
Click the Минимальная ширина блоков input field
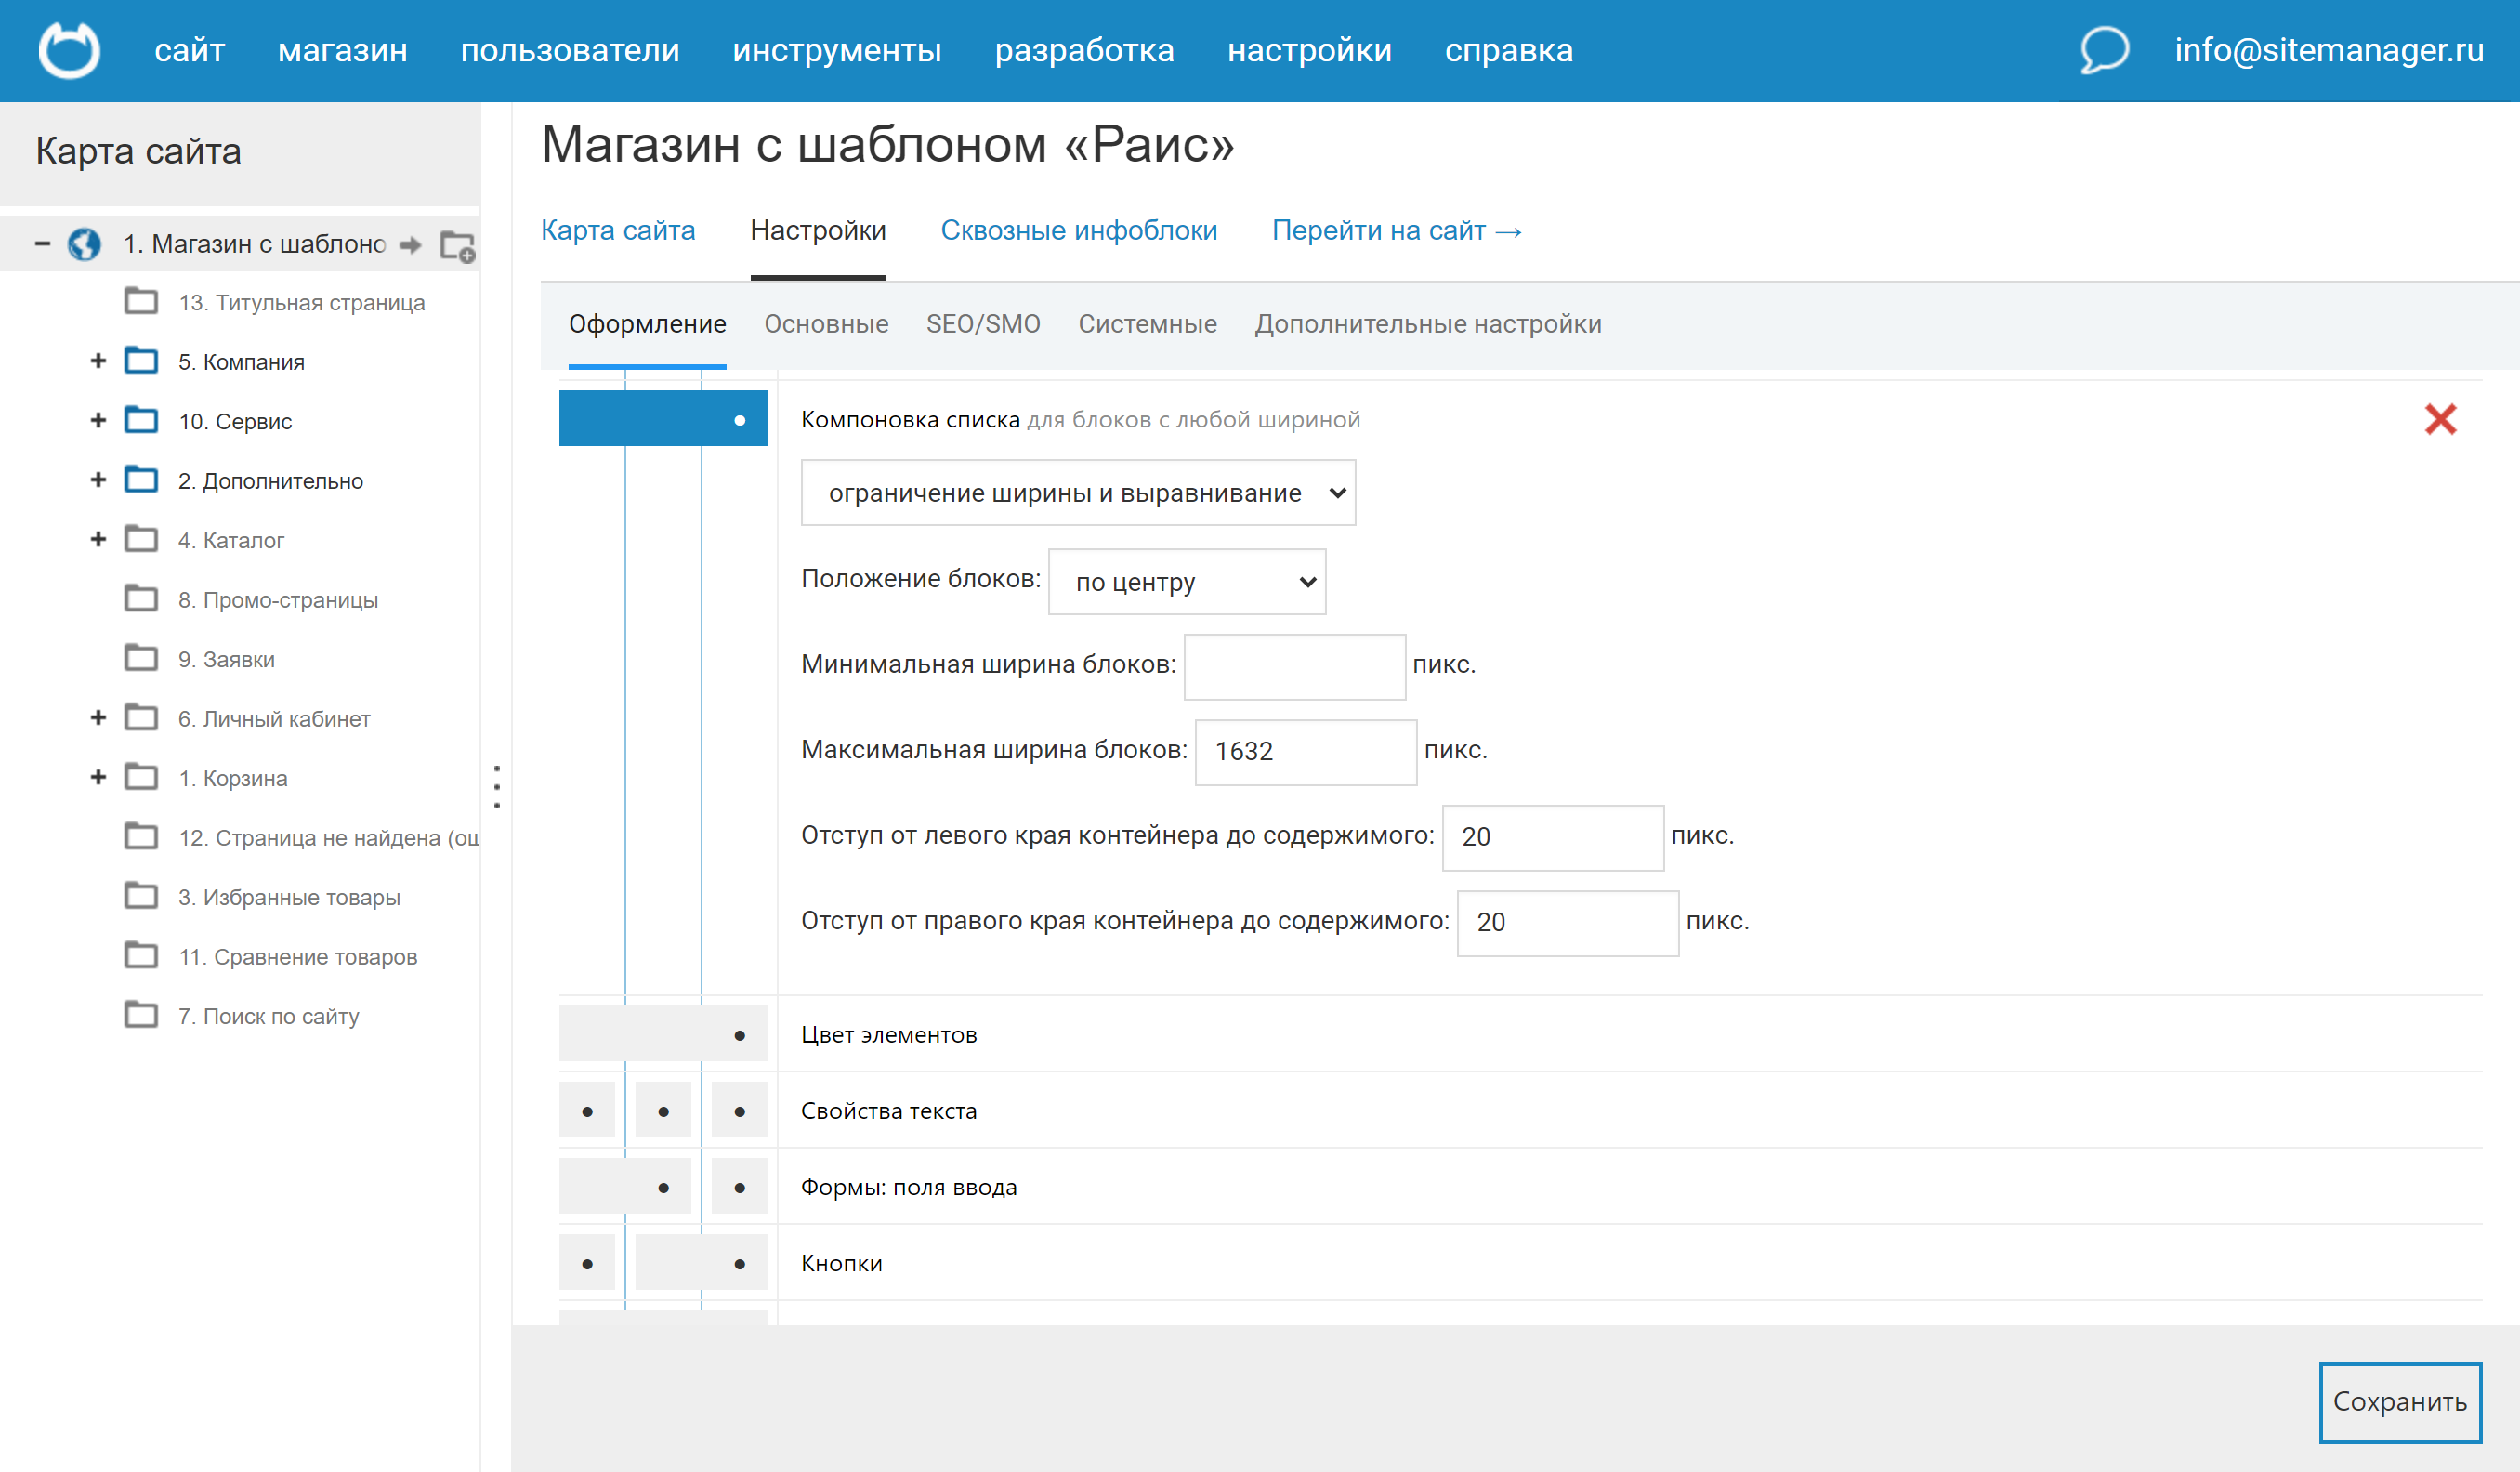1294,667
